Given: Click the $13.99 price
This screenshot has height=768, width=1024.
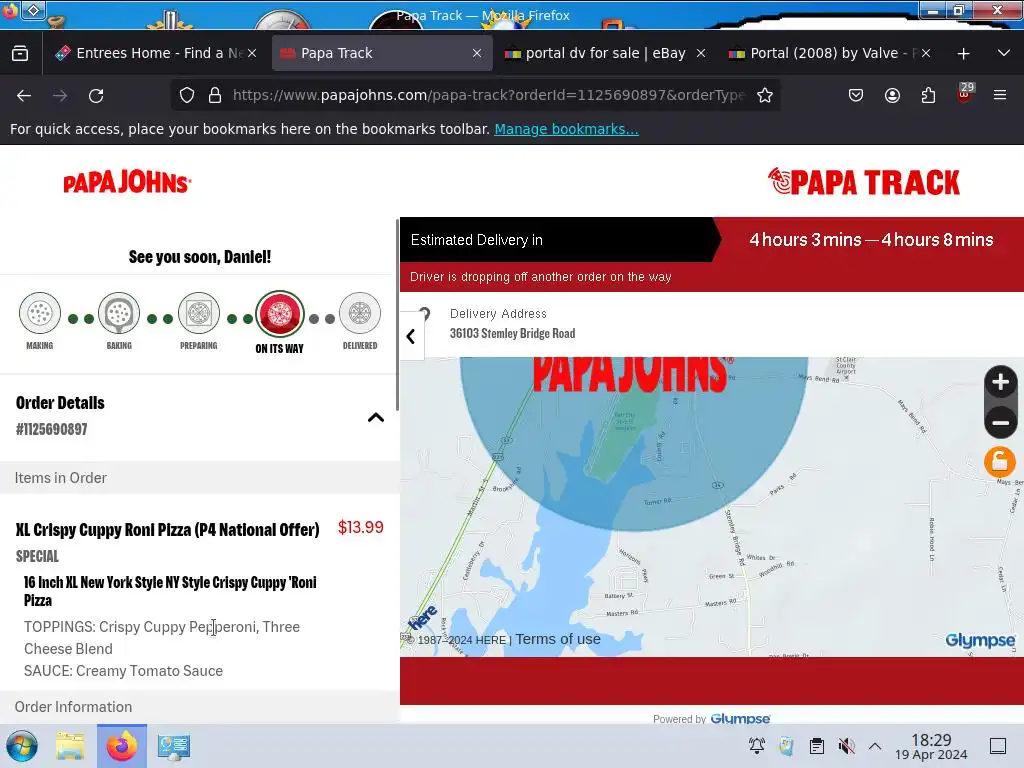Looking at the screenshot, I should [360, 527].
